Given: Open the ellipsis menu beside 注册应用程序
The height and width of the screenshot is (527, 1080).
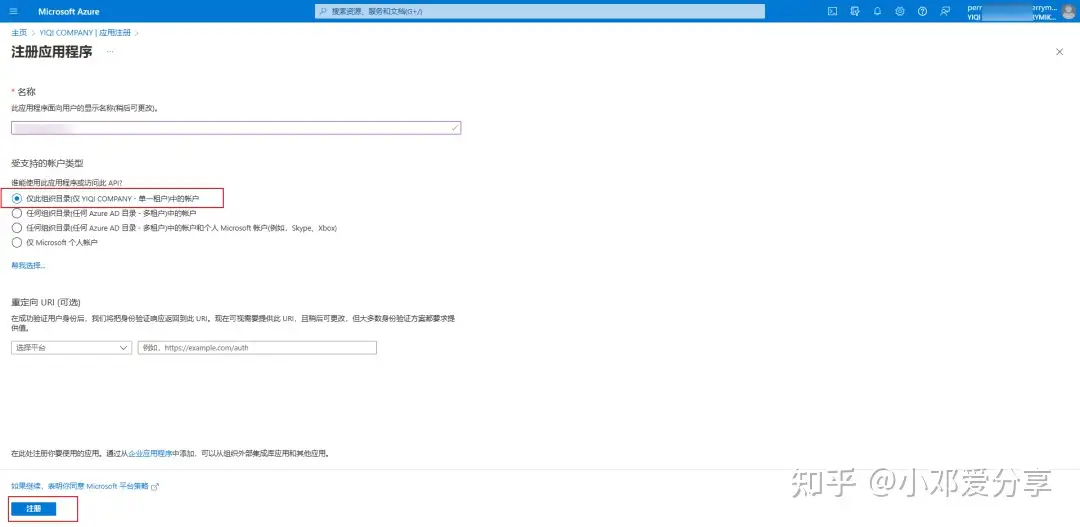Looking at the screenshot, I should coord(110,52).
